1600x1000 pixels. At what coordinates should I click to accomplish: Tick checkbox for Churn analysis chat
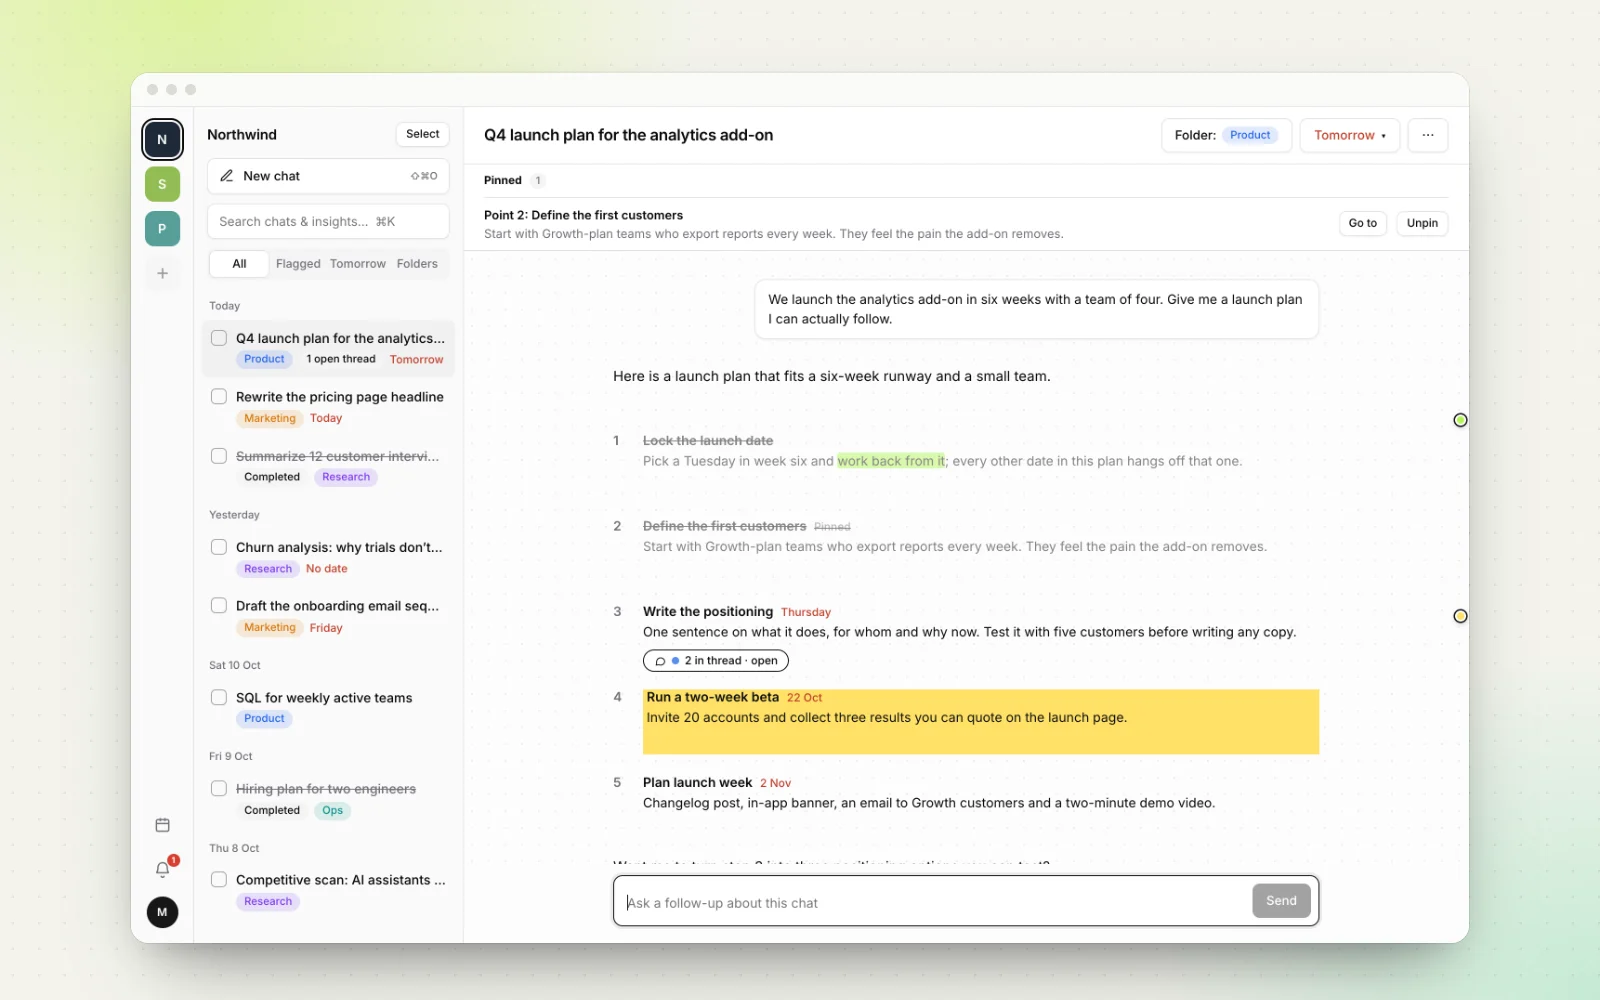click(x=219, y=547)
